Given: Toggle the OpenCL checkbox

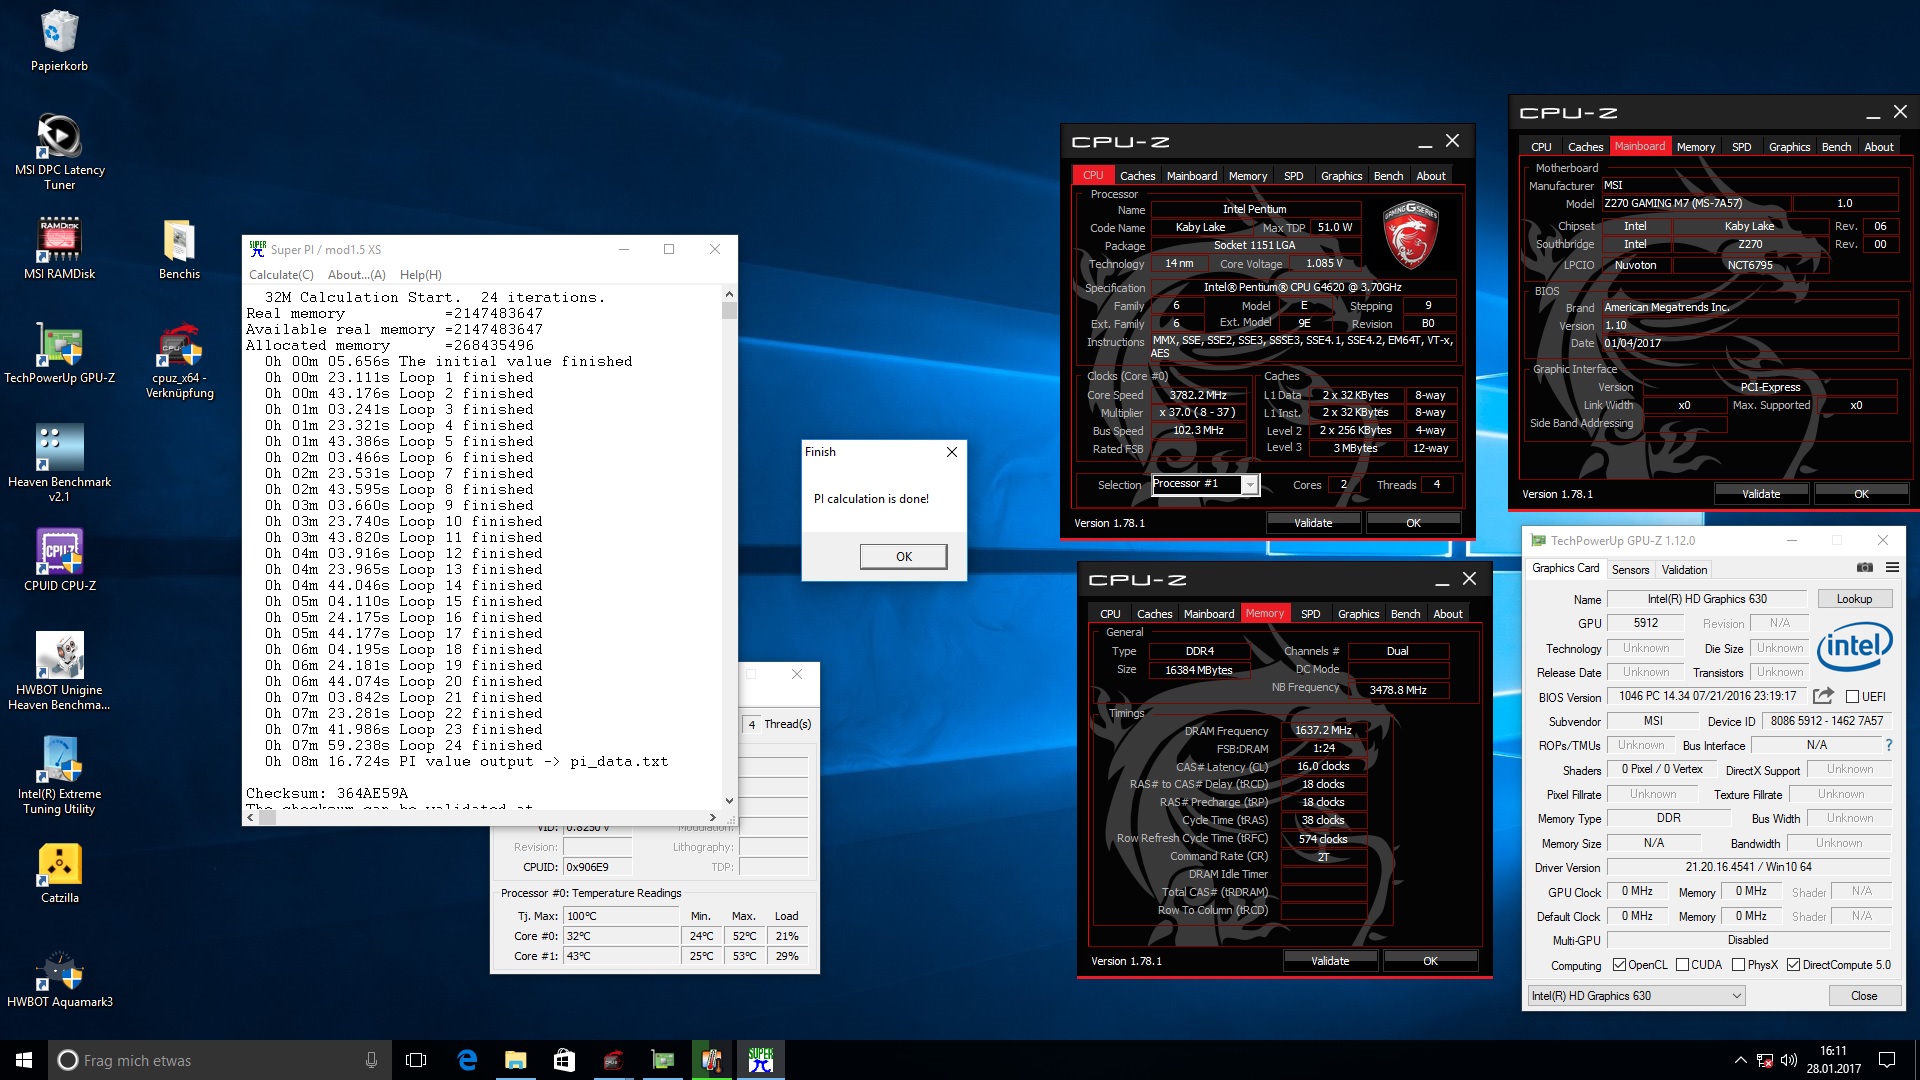Looking at the screenshot, I should coord(1619,965).
